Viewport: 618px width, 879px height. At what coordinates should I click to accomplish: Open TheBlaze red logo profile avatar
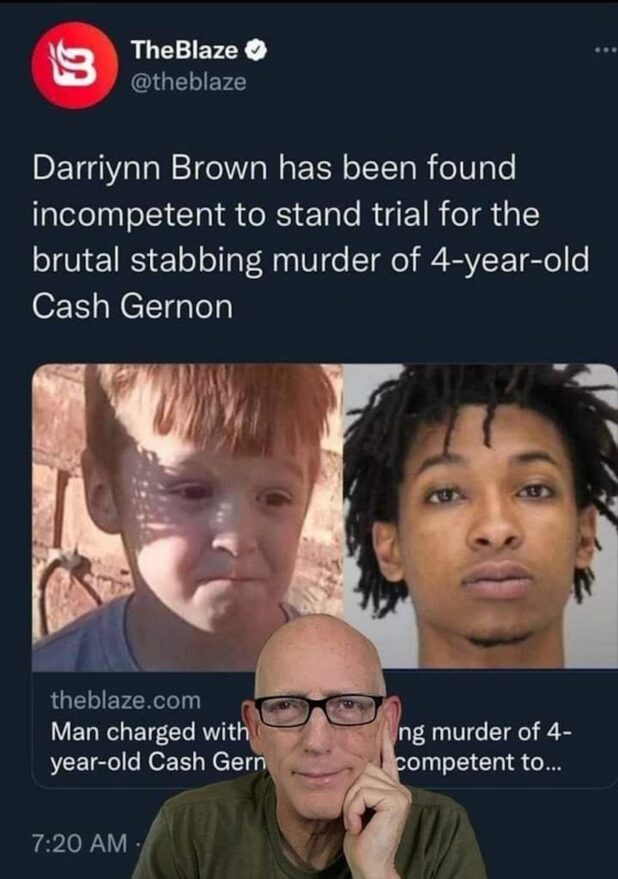click(75, 65)
